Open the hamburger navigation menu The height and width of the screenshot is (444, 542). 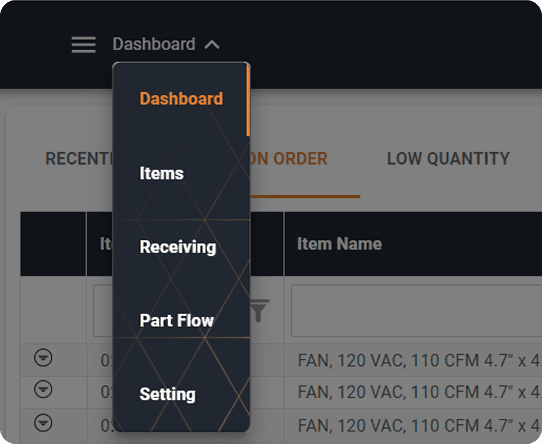tap(83, 45)
